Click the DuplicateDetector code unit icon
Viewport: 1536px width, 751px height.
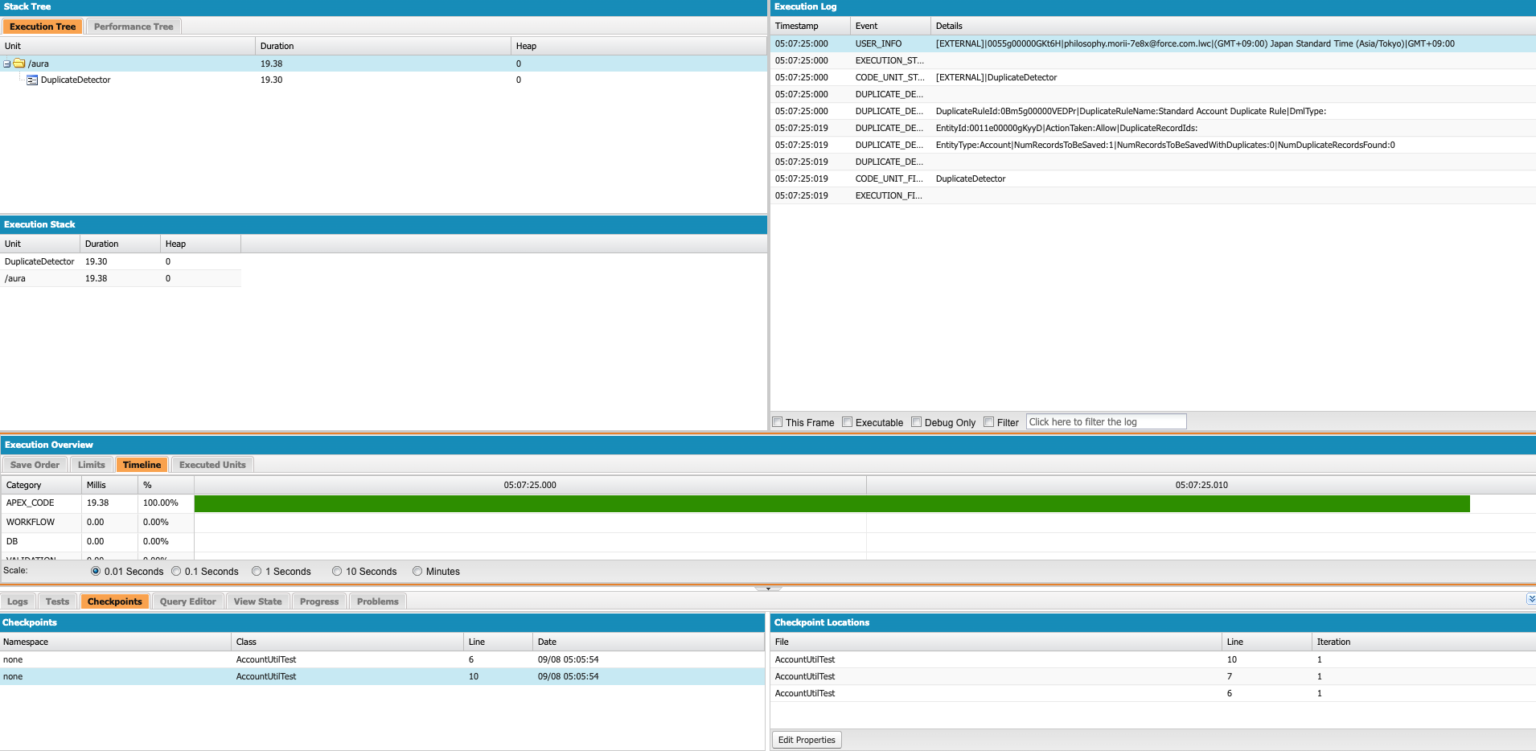[33, 80]
